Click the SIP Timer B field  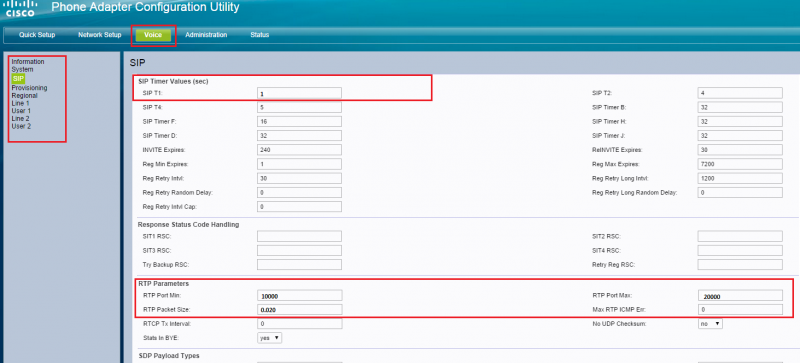pyautogui.click(x=740, y=107)
